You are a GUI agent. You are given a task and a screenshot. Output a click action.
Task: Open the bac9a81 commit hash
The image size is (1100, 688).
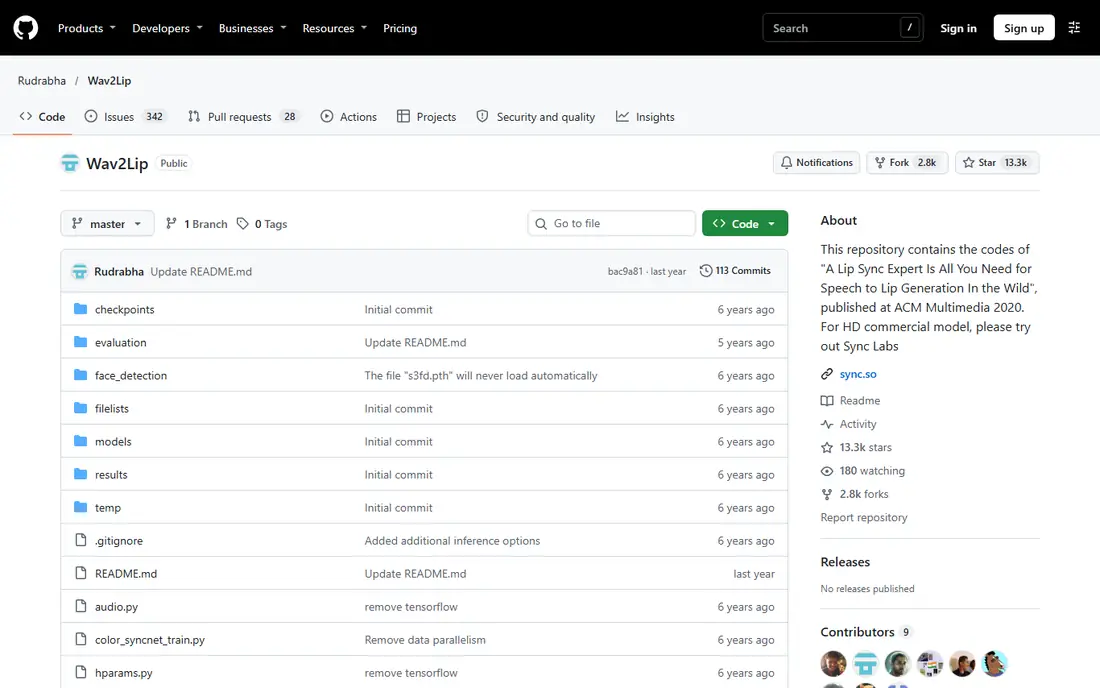click(x=625, y=271)
